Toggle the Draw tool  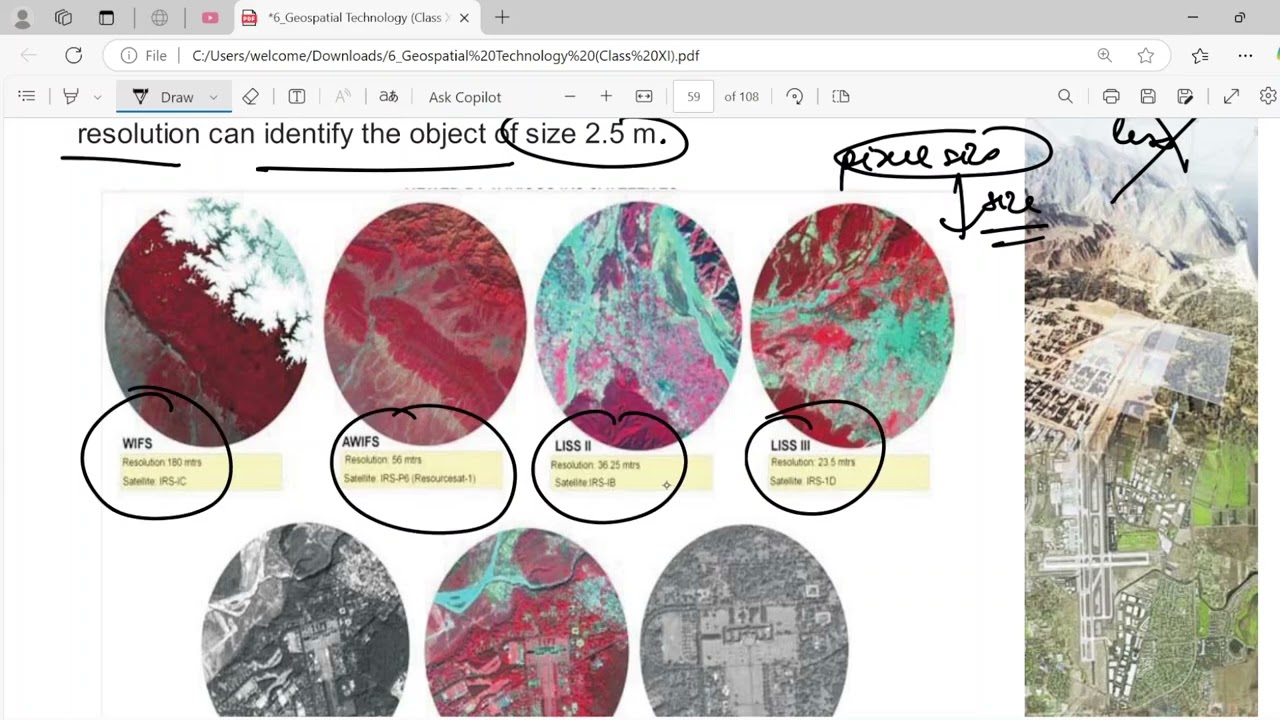coord(164,96)
